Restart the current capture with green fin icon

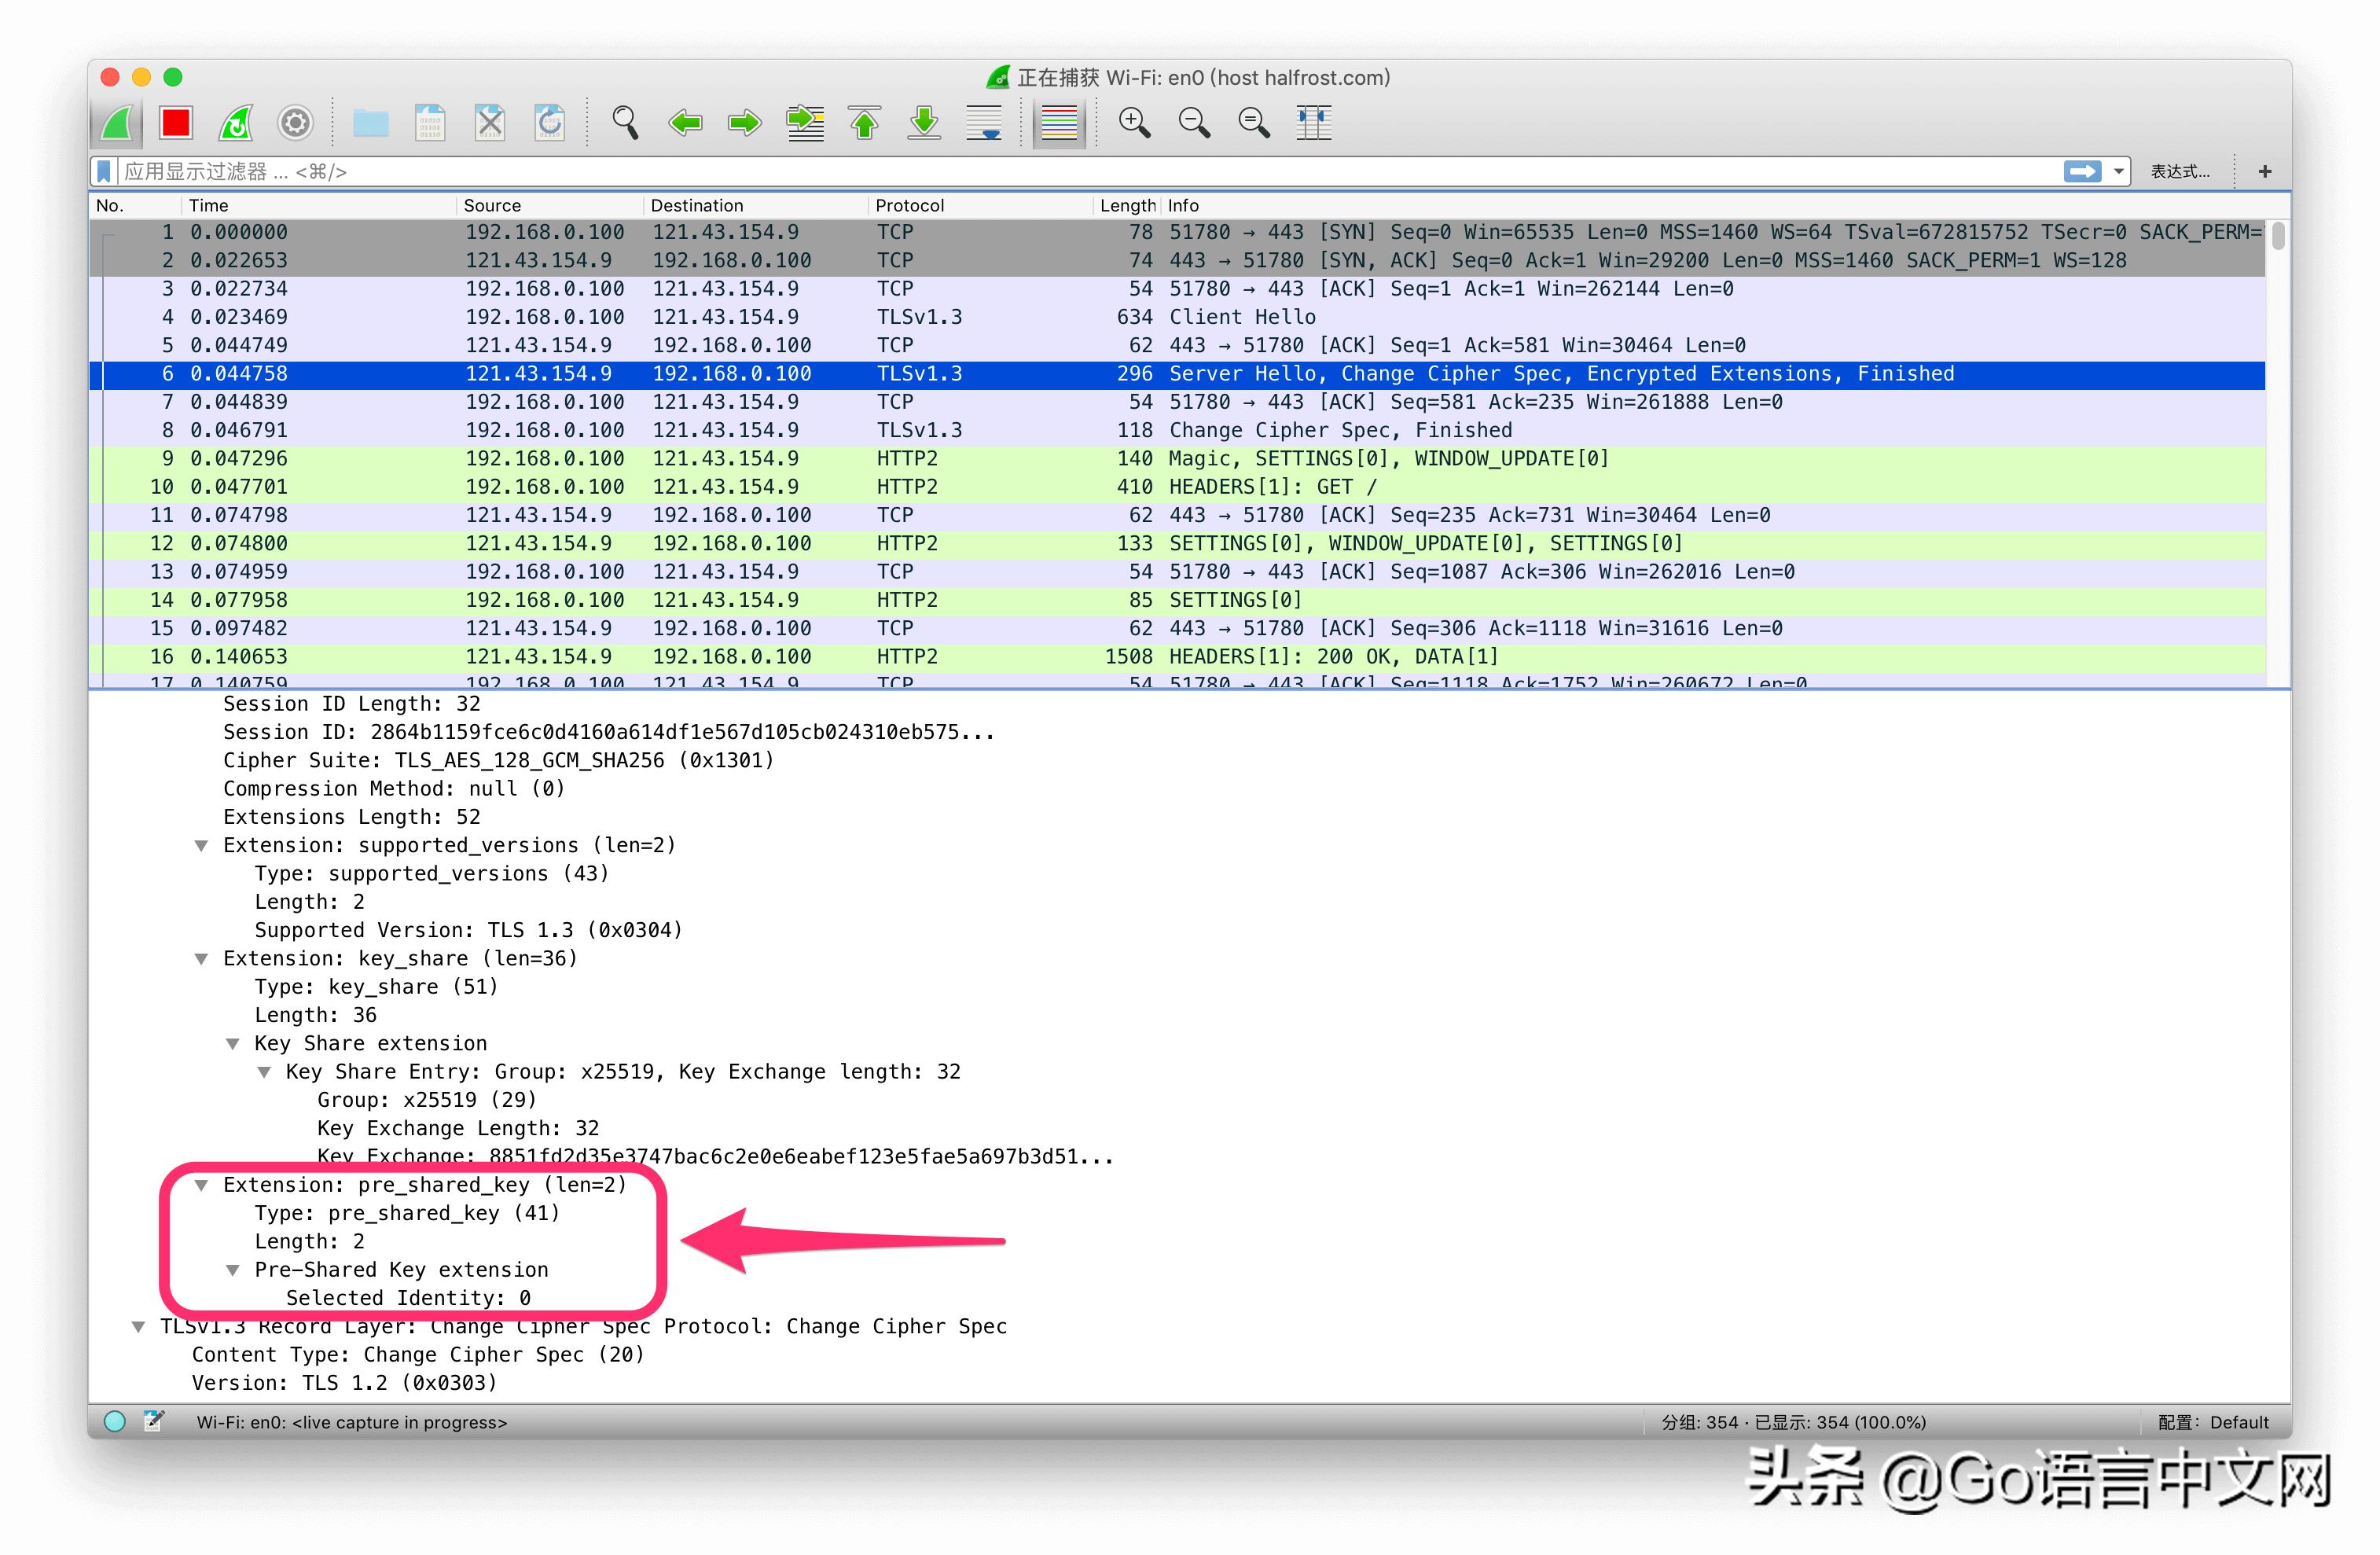click(x=236, y=123)
